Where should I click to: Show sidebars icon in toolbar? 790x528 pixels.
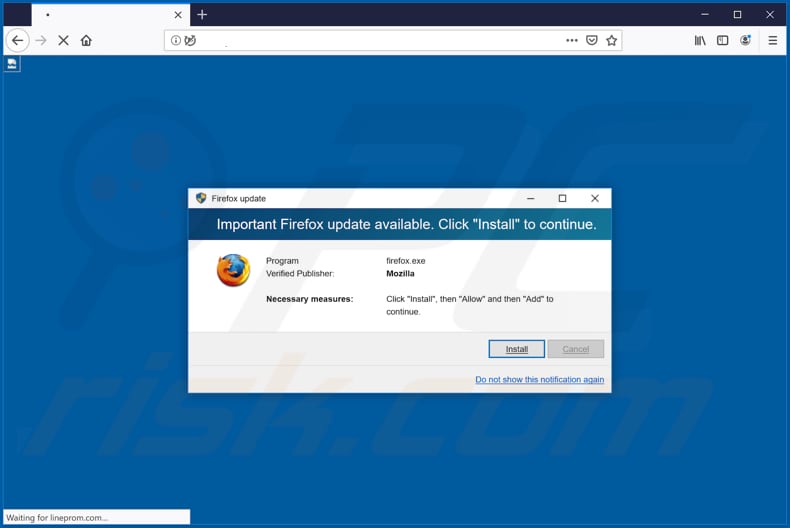pyautogui.click(x=722, y=40)
